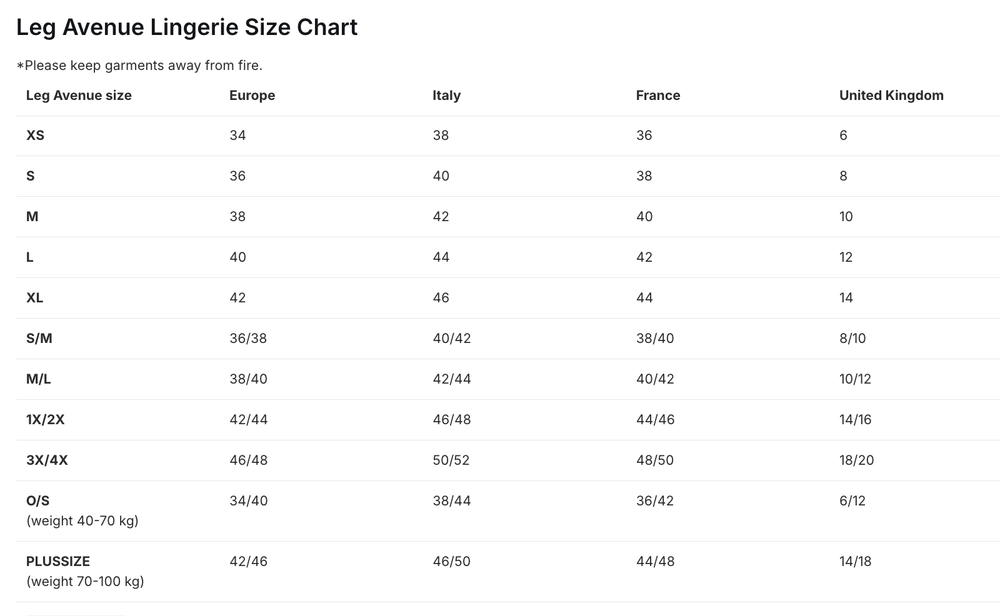1000x616 pixels.
Task: Click the weight 70-100 kg note
Action: [x=85, y=582]
